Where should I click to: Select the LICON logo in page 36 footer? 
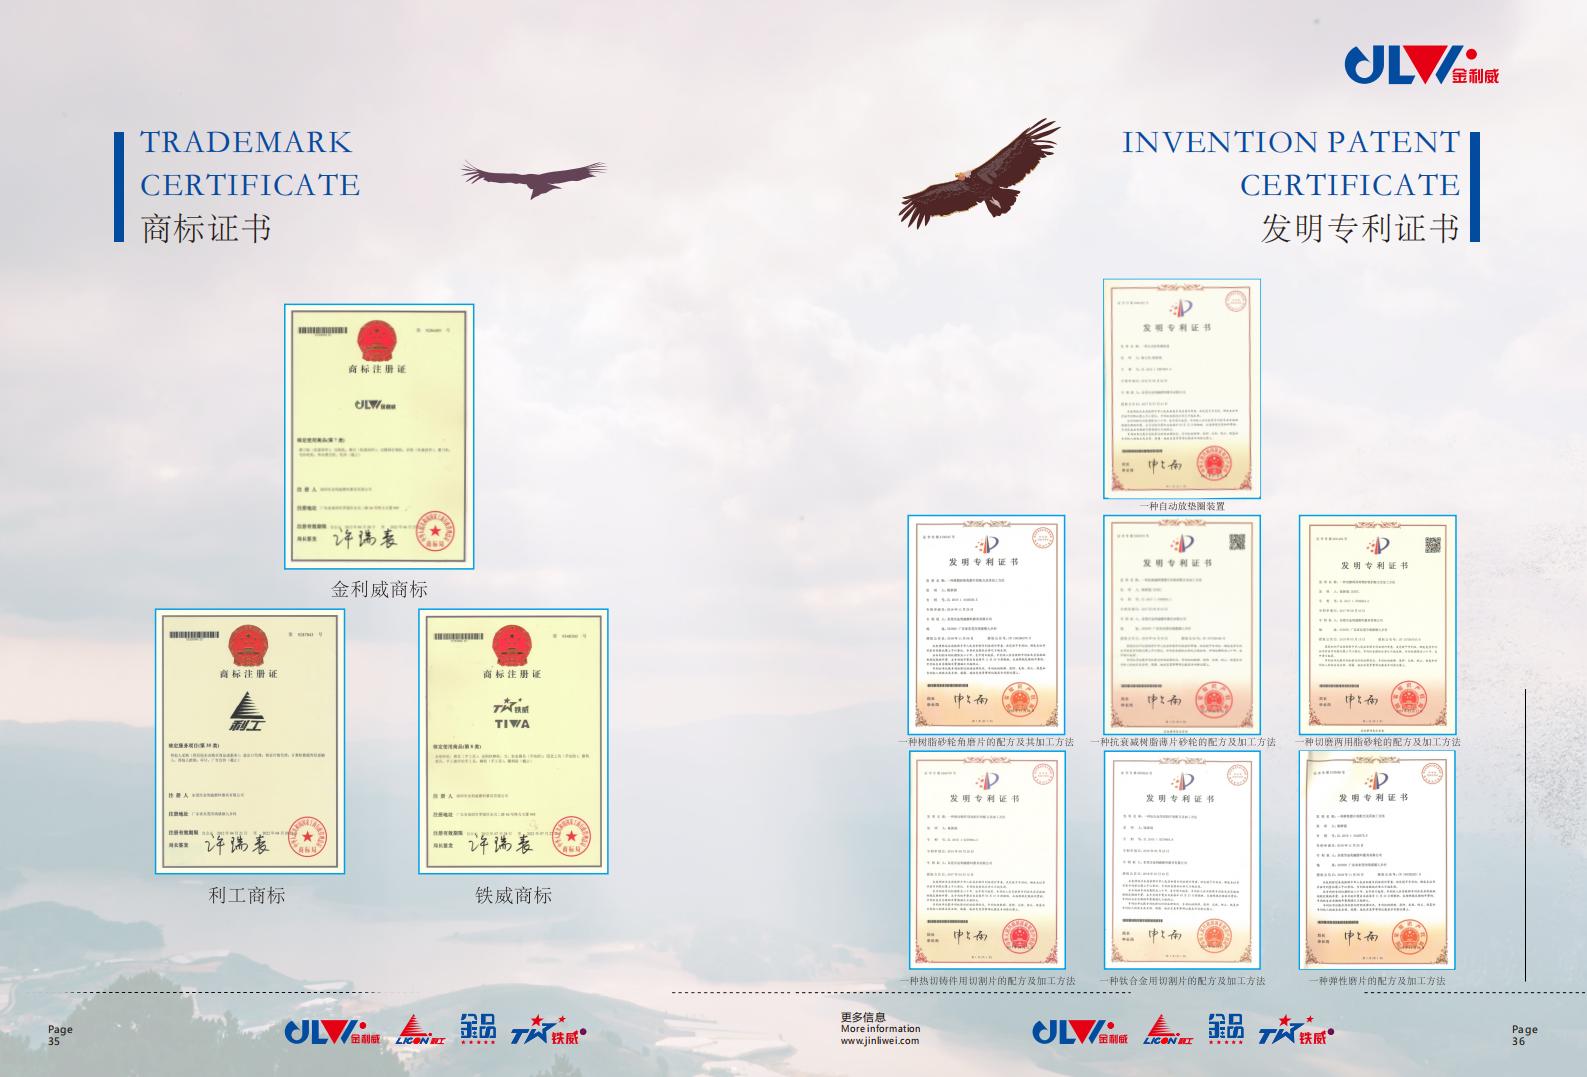click(x=1168, y=1031)
